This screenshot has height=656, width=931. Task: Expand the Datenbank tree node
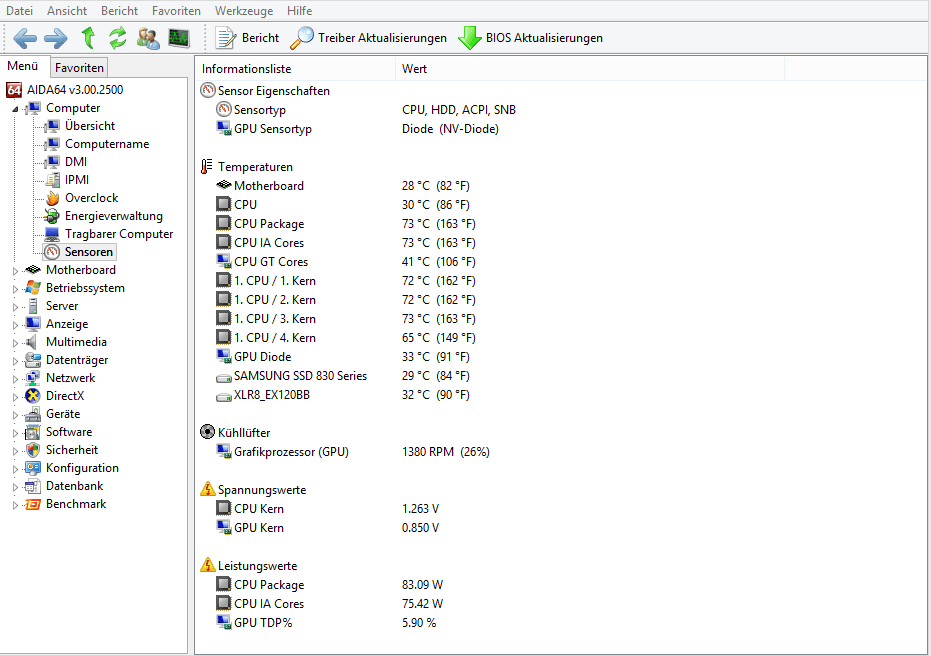tap(15, 487)
